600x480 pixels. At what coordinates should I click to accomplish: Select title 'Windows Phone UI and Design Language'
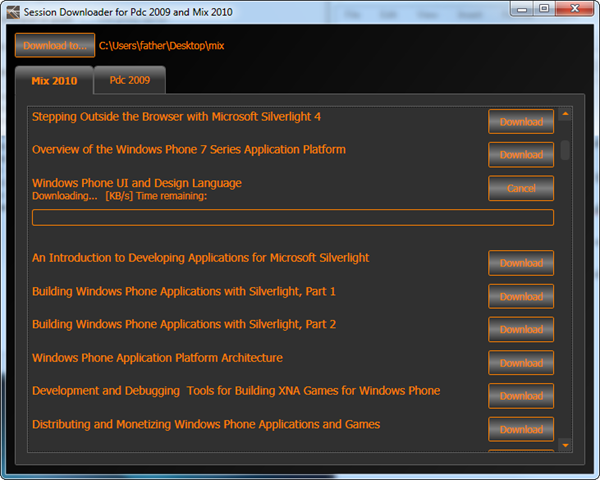coord(137,183)
